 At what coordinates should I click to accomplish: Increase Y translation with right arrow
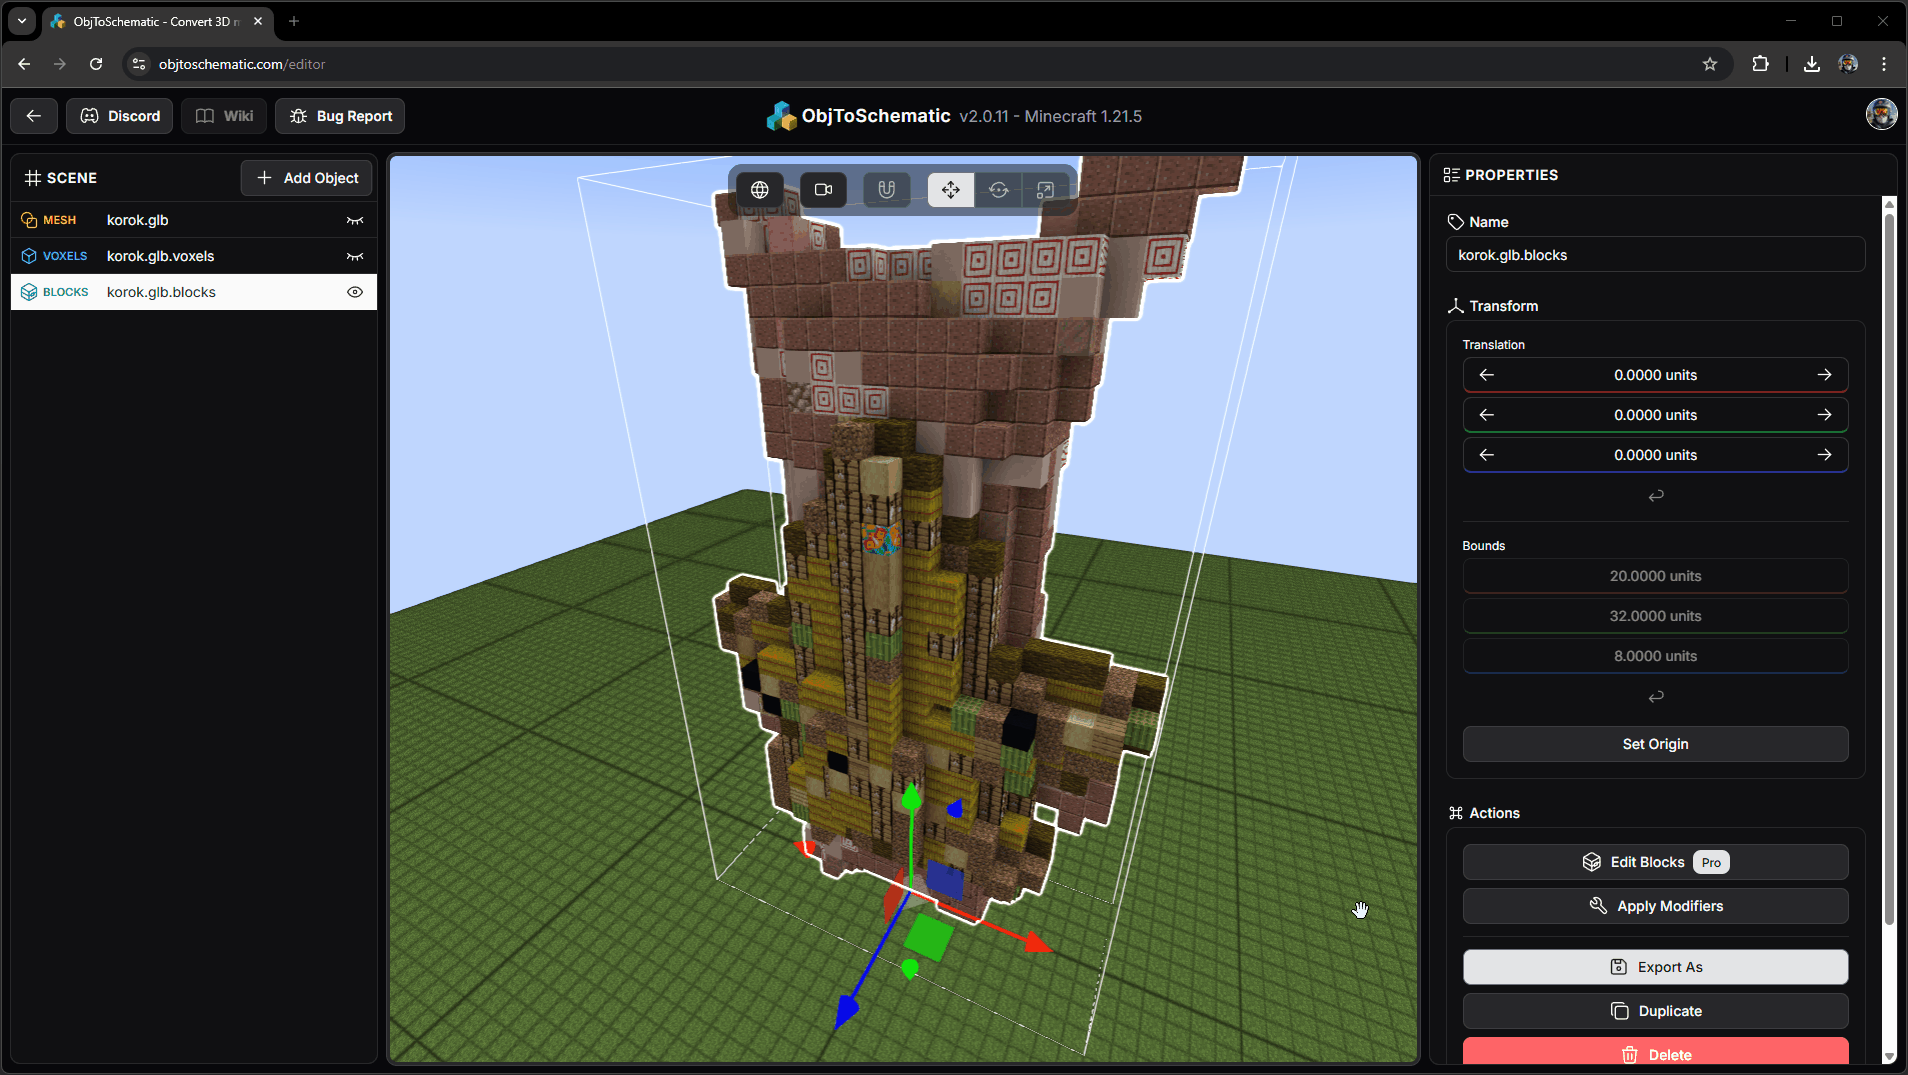click(x=1824, y=415)
